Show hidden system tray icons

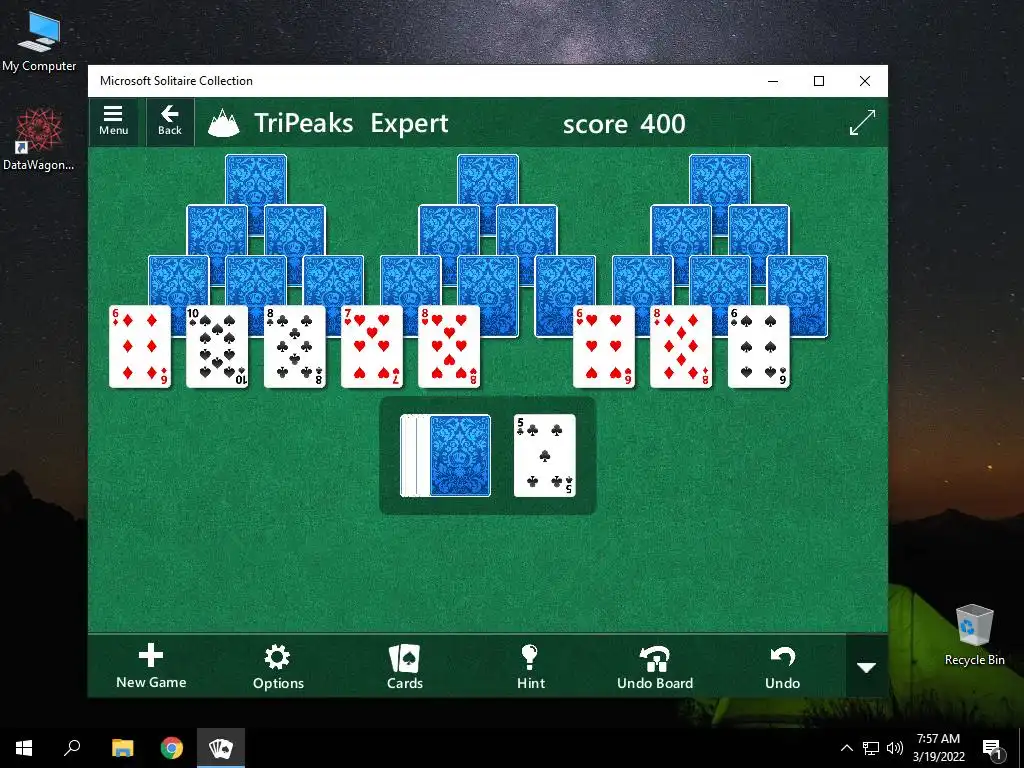pos(846,748)
